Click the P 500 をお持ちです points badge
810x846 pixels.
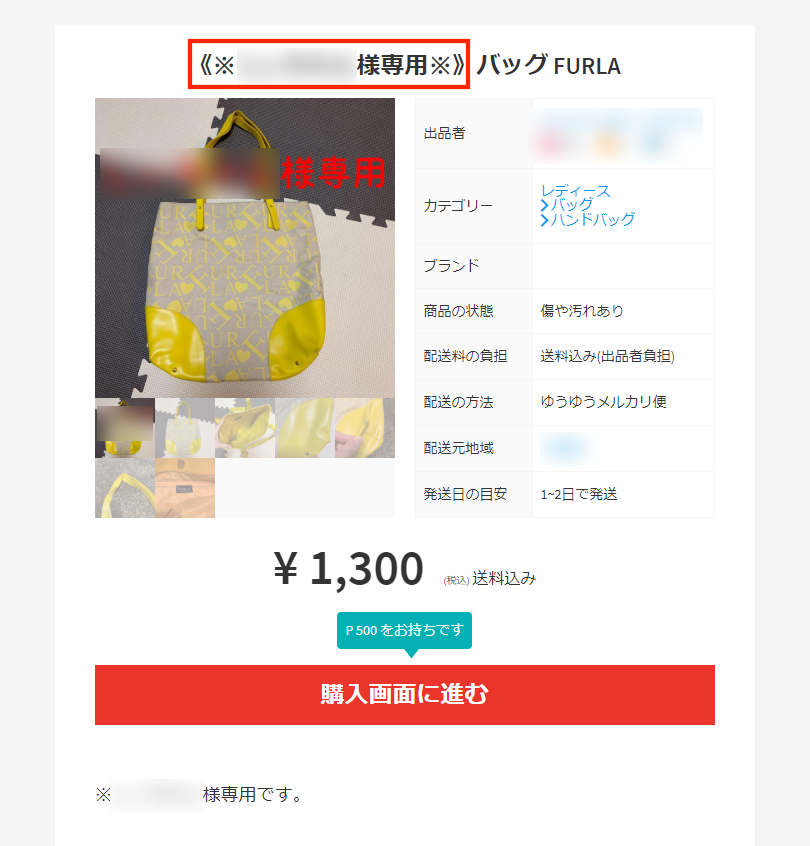coord(404,630)
